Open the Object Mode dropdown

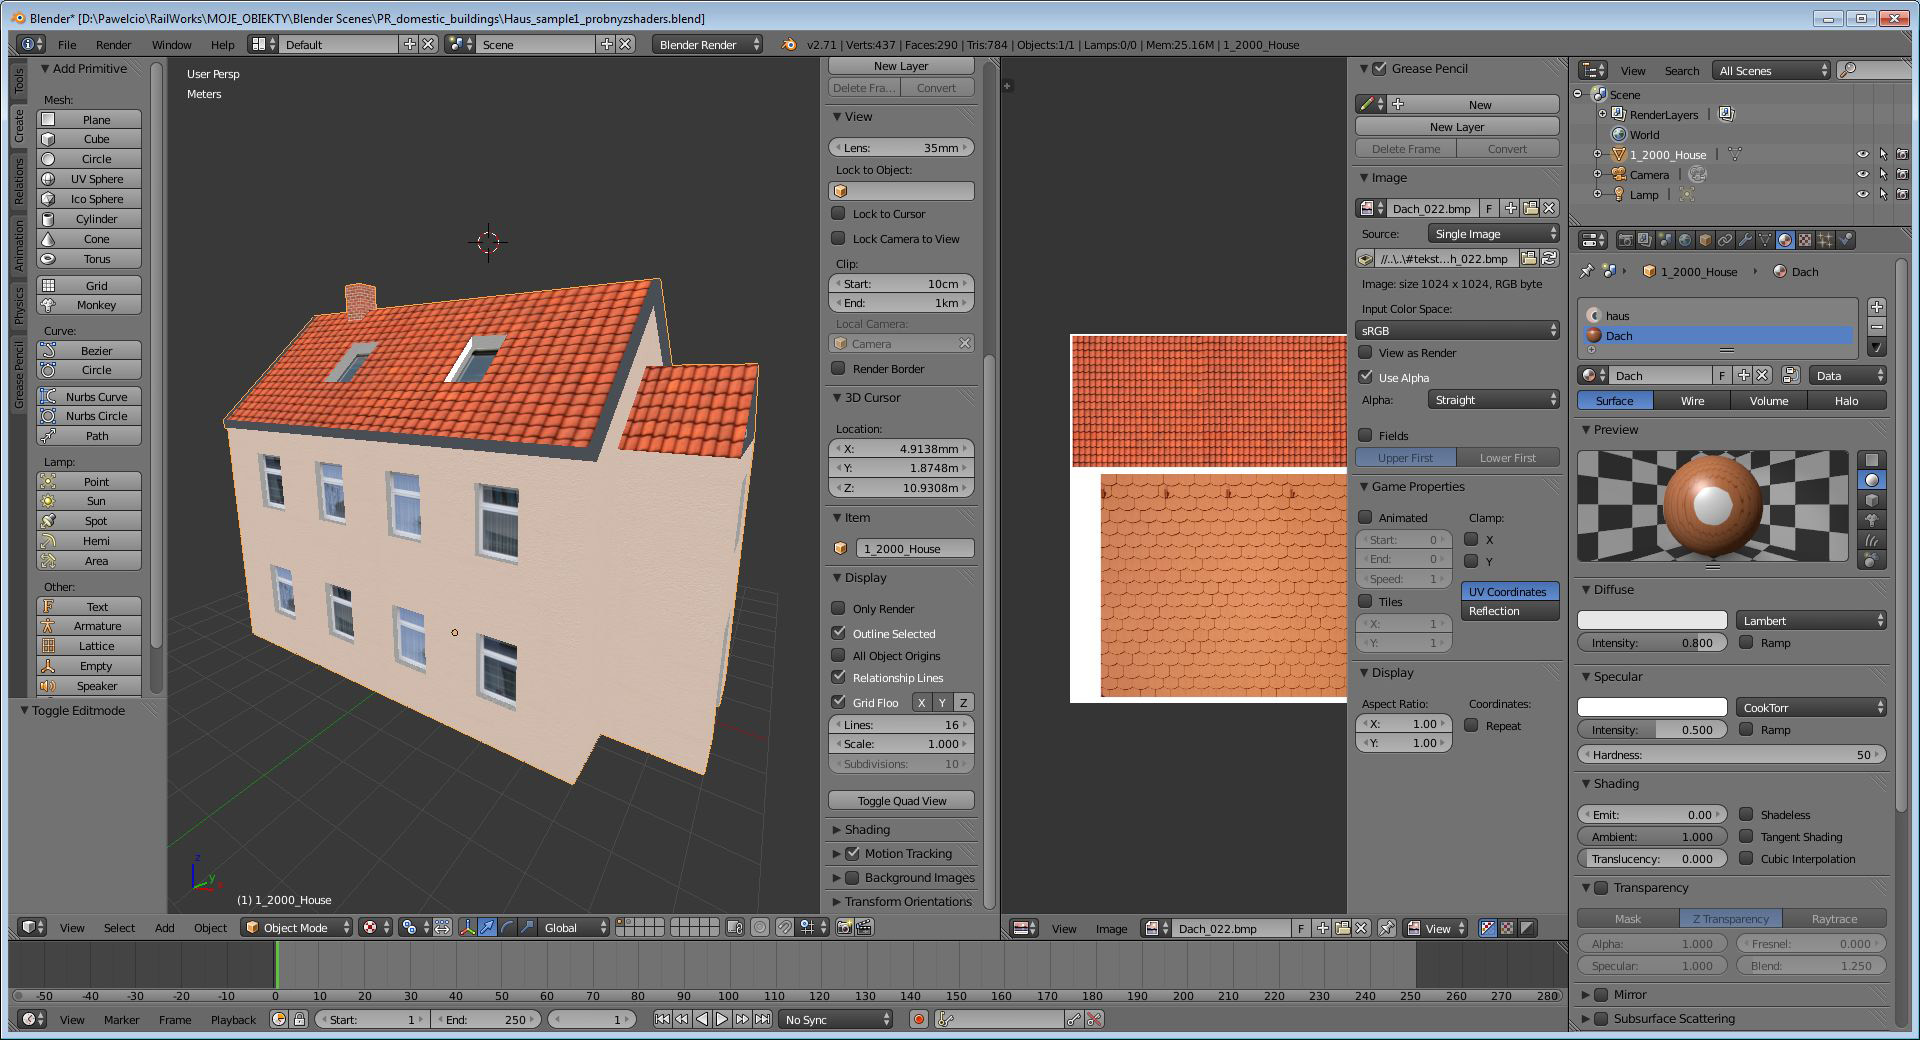point(298,927)
